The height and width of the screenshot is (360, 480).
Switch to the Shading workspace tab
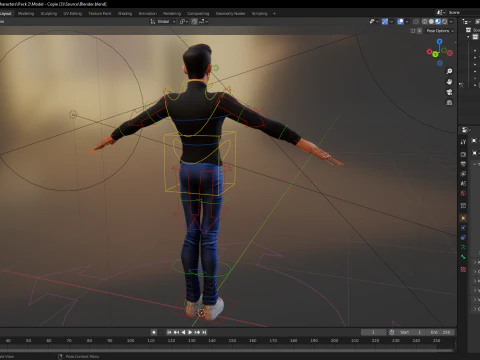tap(125, 13)
